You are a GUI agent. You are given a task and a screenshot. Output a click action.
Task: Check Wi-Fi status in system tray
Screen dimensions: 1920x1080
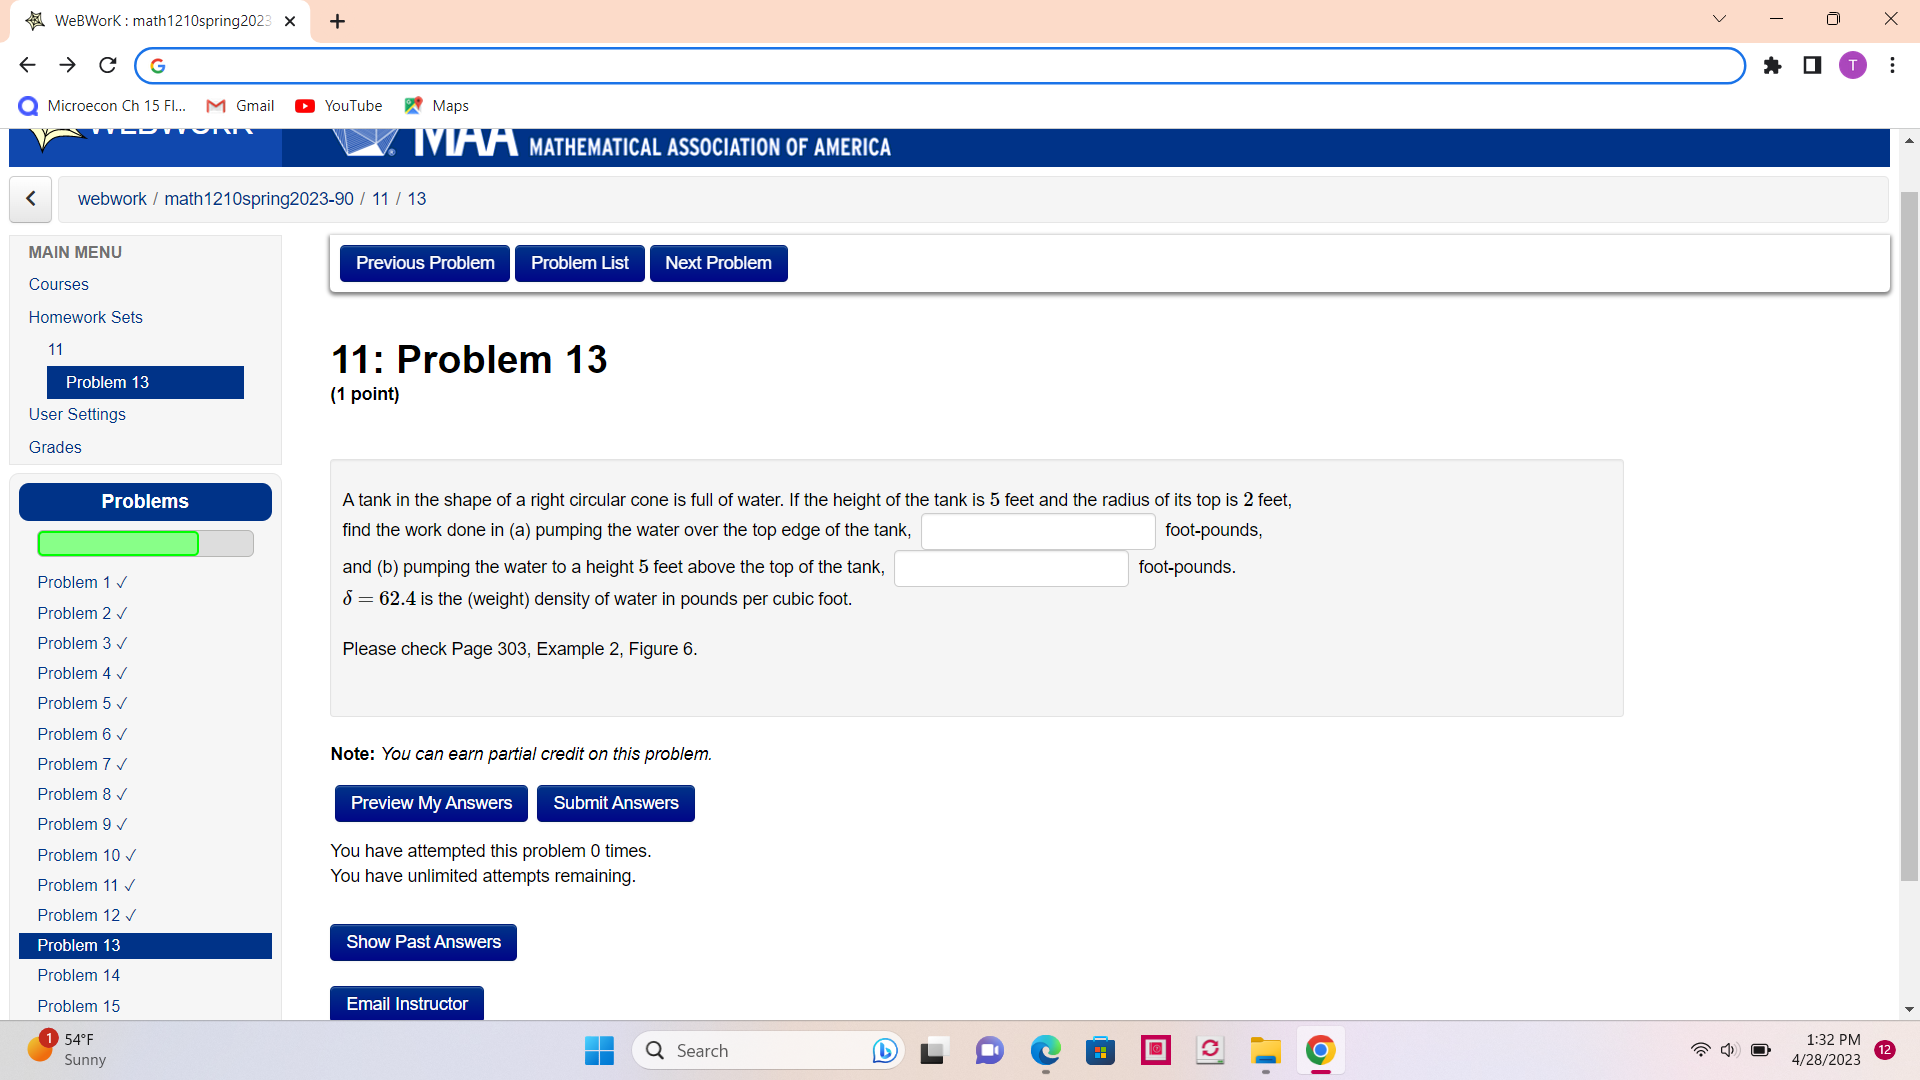(x=1702, y=1050)
